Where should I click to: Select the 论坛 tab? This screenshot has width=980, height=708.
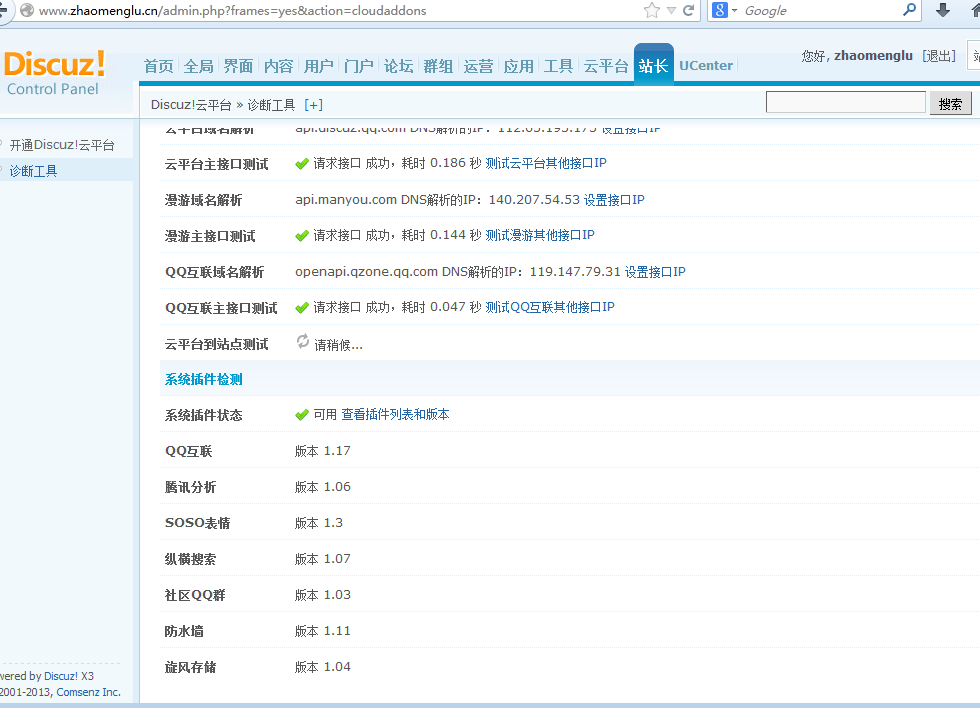pyautogui.click(x=399, y=66)
